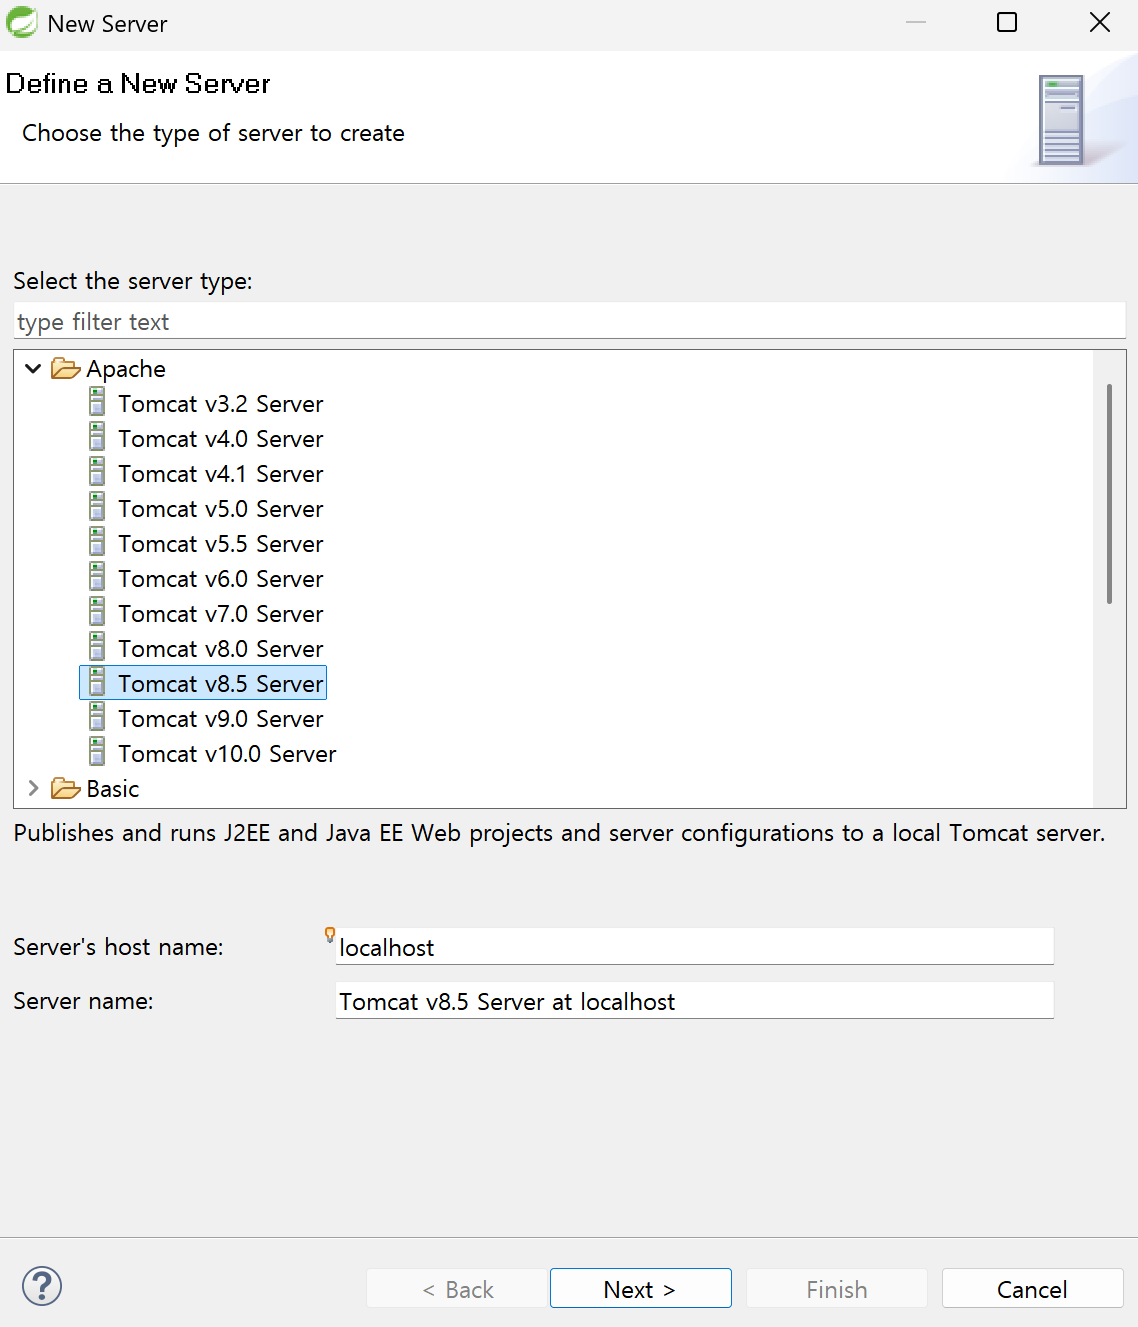The width and height of the screenshot is (1138, 1327).
Task: Select Tomcat v7.0 Server label
Action: [x=221, y=614]
